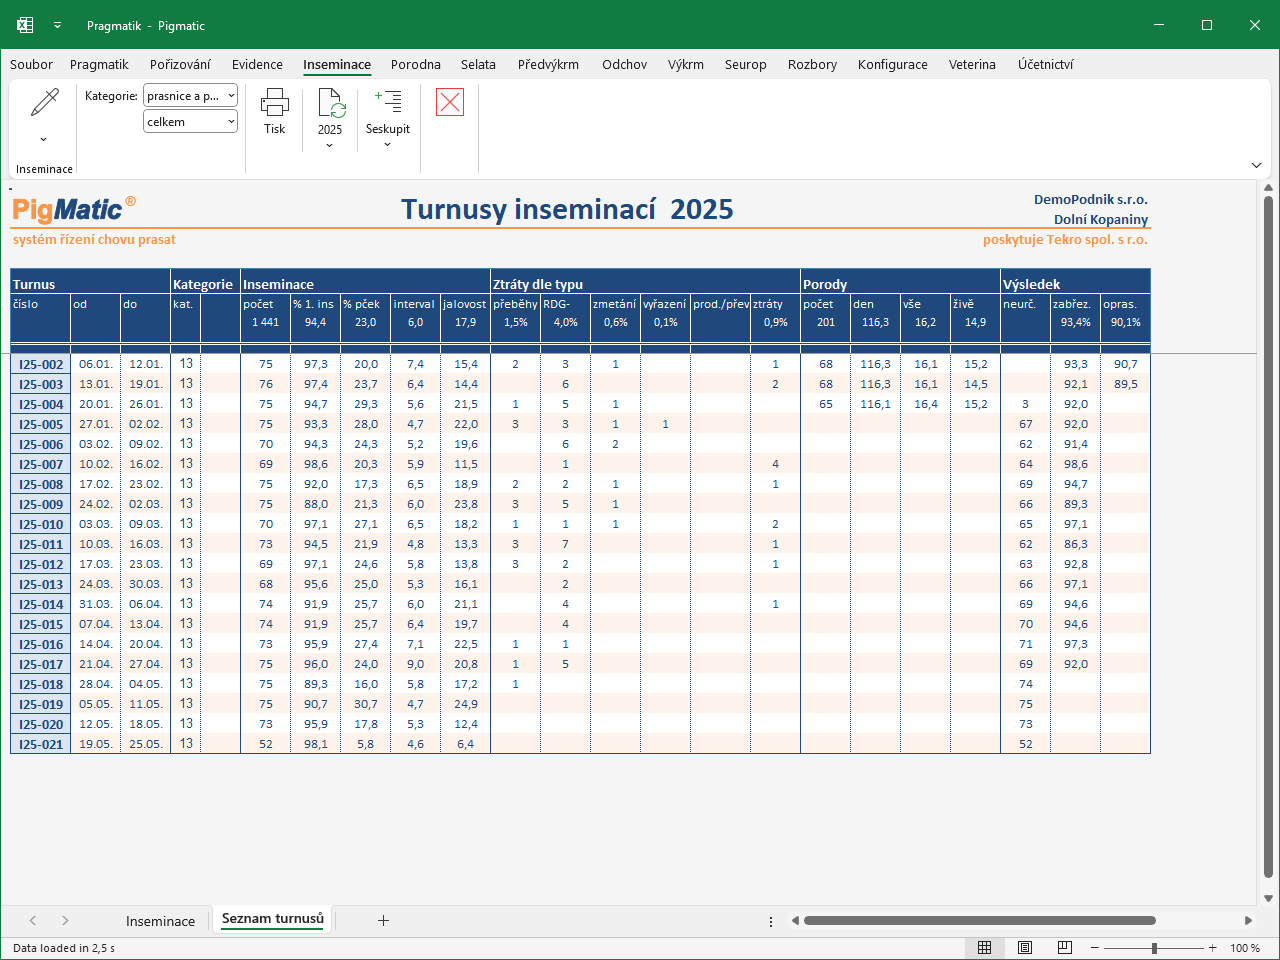1280x960 pixels.
Task: Switch to Normal view icon
Action: (985, 947)
